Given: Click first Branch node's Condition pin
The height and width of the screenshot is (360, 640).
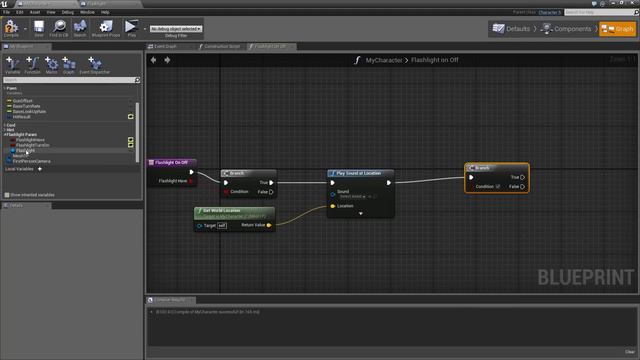Looking at the screenshot, I should coord(226,191).
